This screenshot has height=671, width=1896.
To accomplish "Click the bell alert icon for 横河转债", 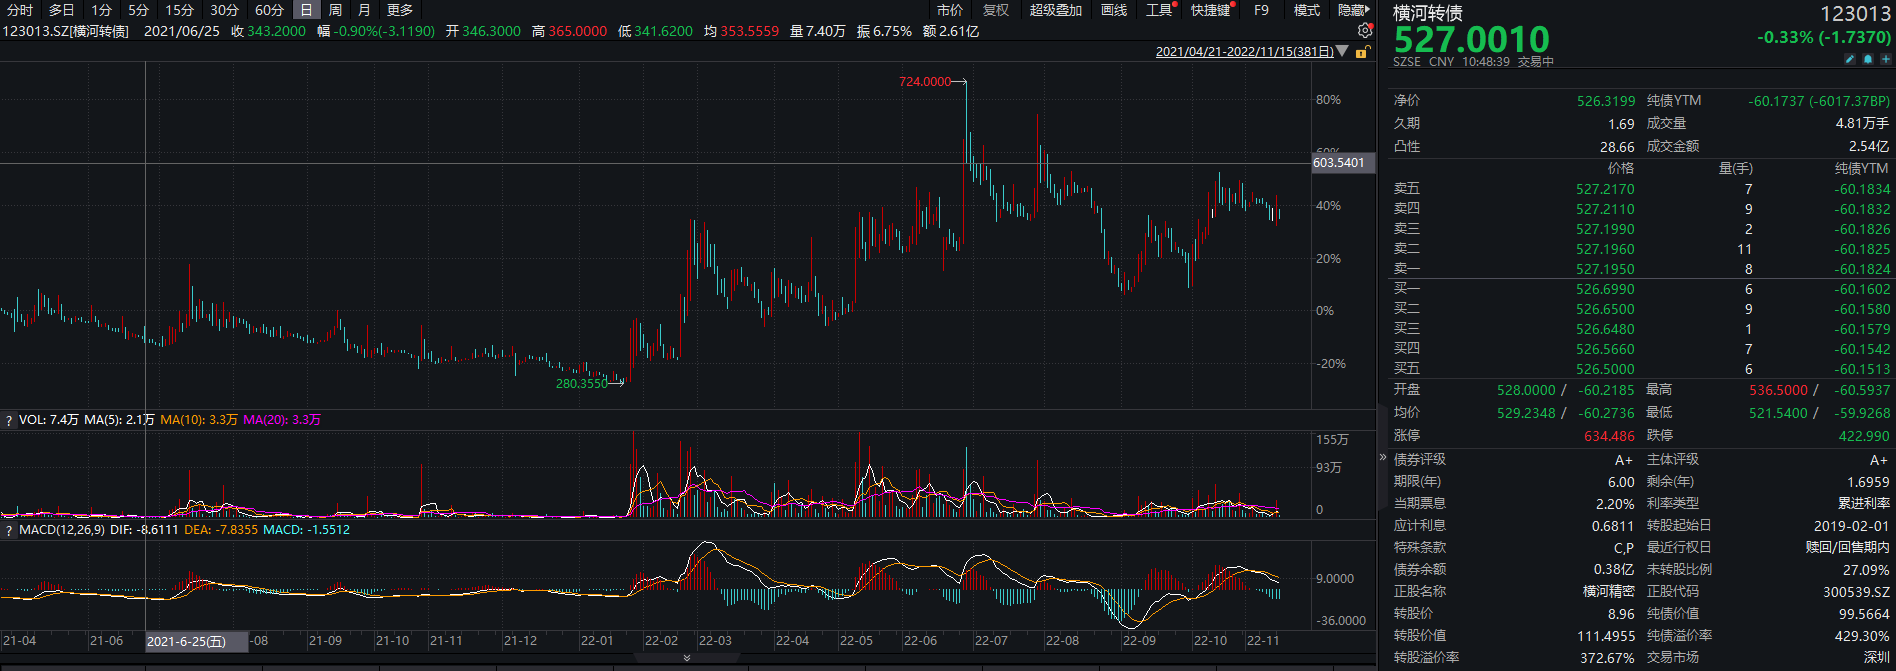I will [x=1867, y=60].
